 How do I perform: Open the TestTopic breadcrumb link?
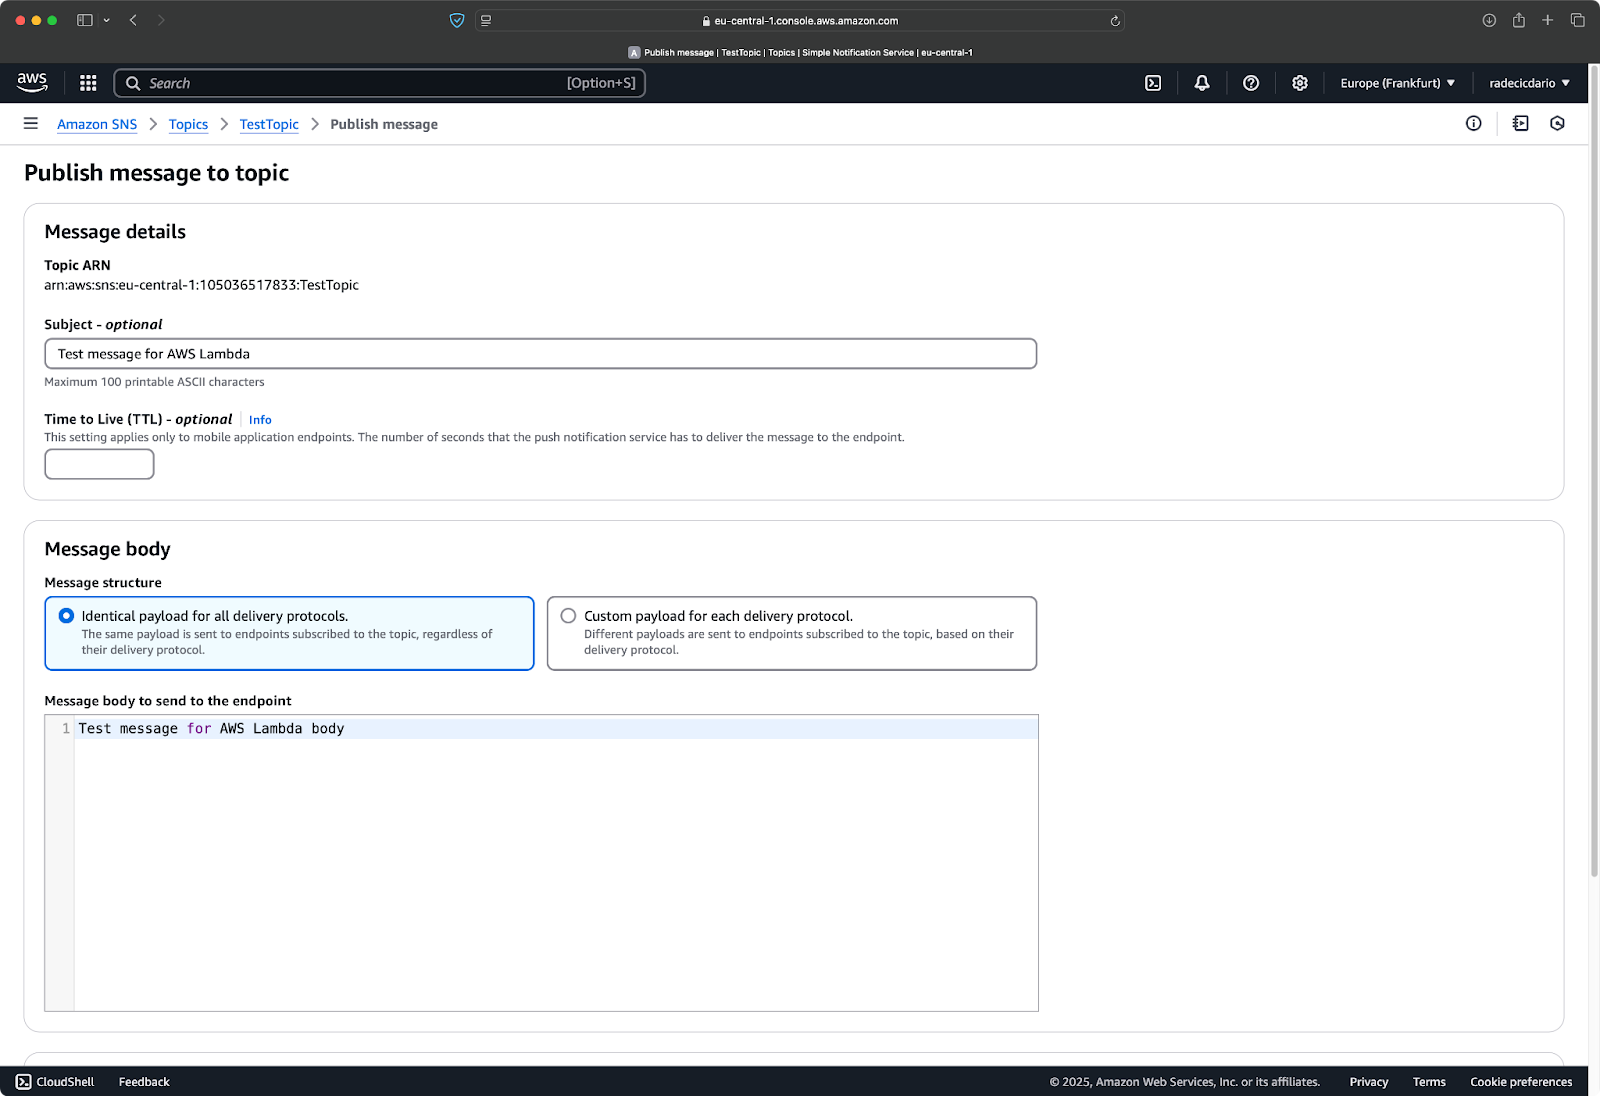(x=269, y=124)
